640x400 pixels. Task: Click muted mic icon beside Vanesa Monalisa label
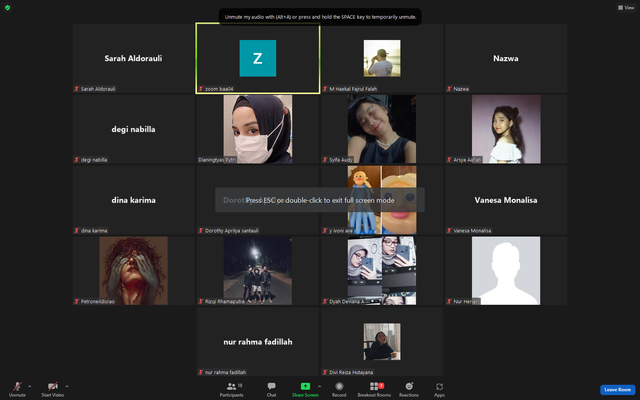[x=449, y=231]
